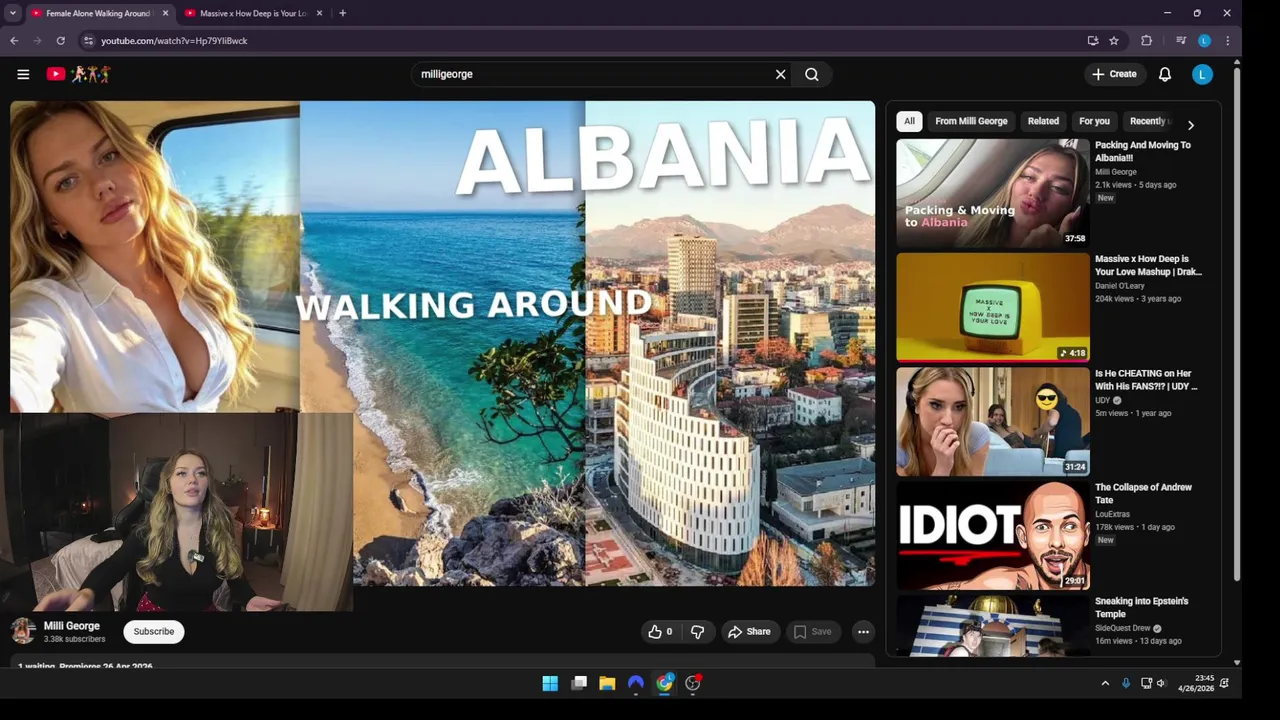The height and width of the screenshot is (720, 1280).
Task: Select the From Milli George chip
Action: pyautogui.click(x=971, y=121)
